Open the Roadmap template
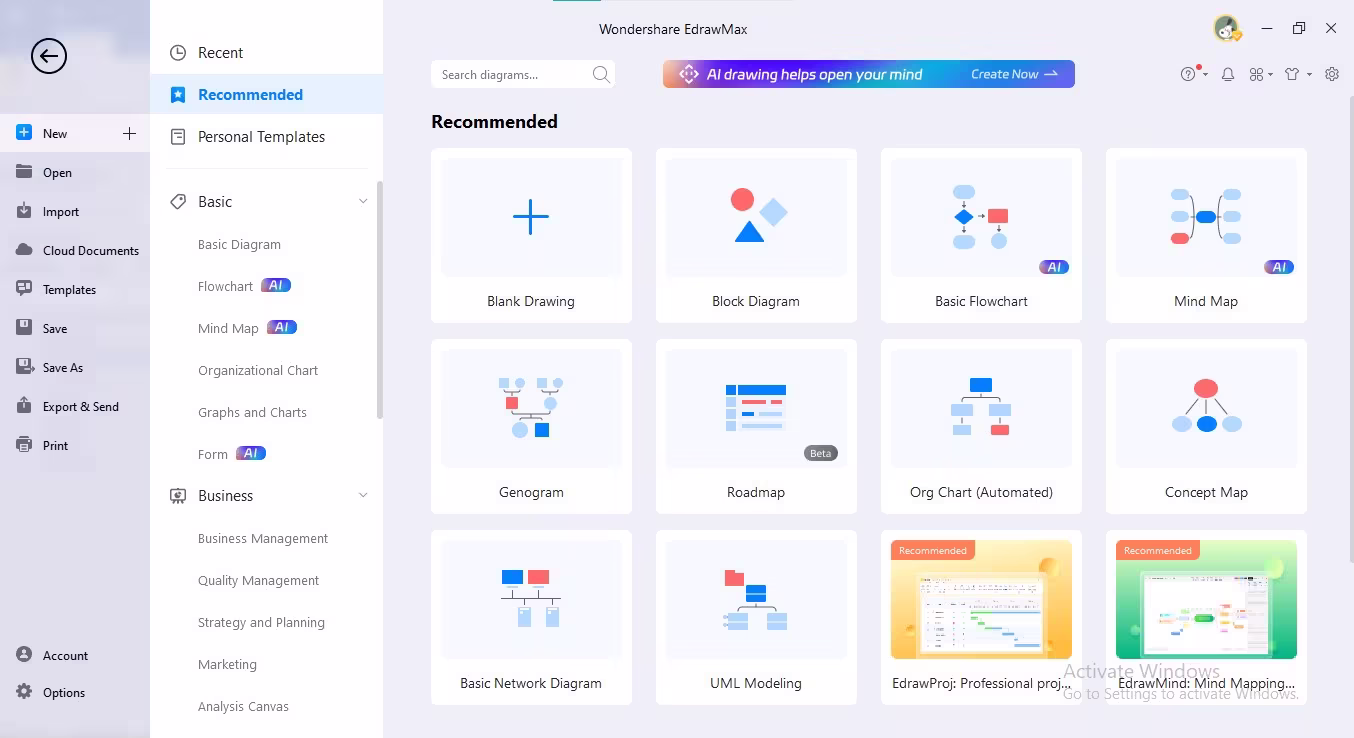 coord(756,427)
